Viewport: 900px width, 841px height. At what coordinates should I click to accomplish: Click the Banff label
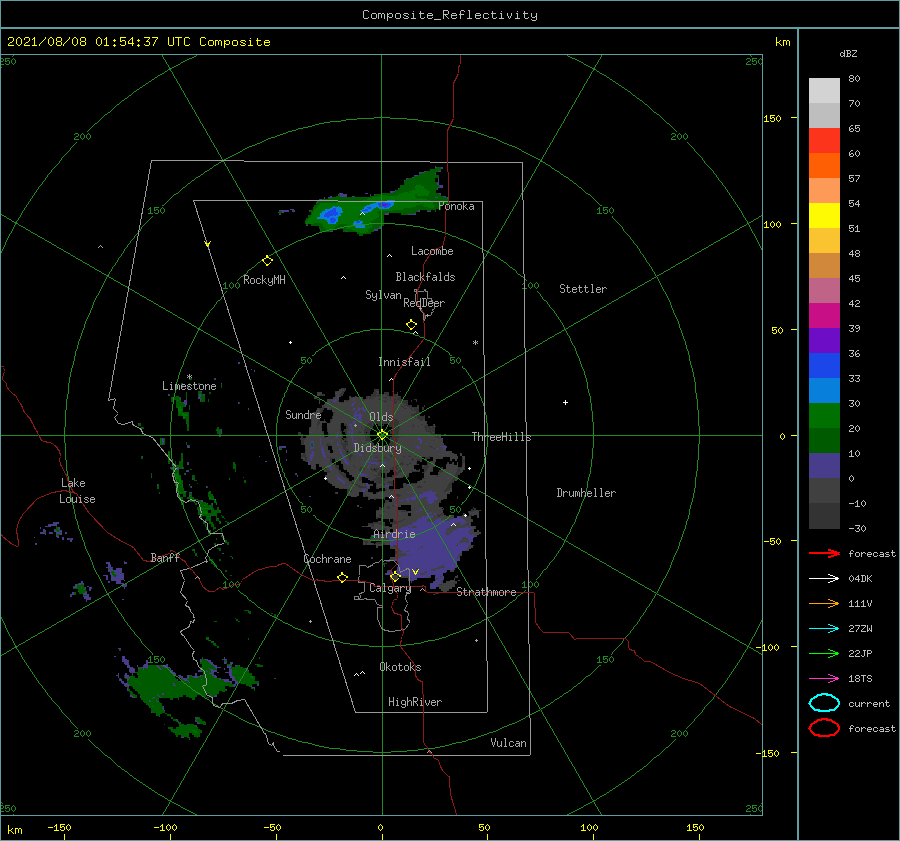pyautogui.click(x=165, y=557)
